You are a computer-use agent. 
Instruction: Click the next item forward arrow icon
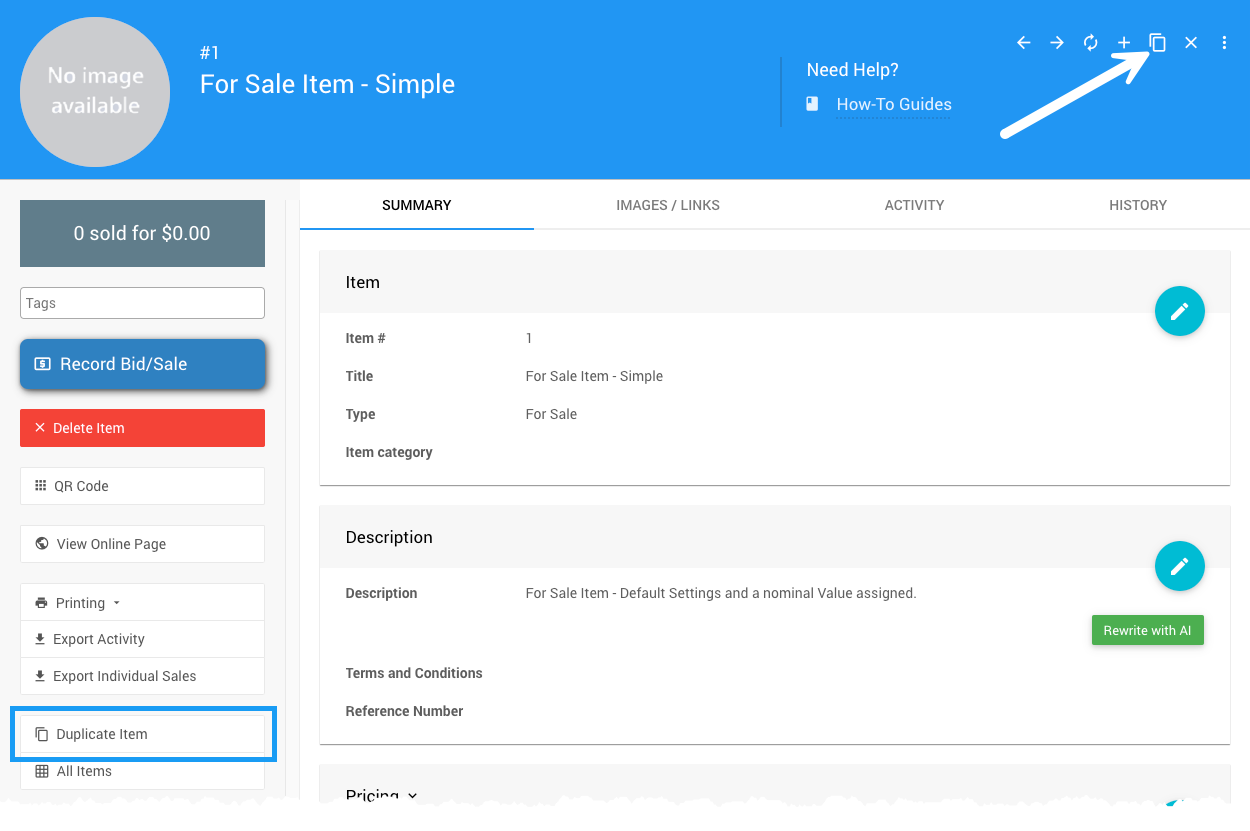pyautogui.click(x=1057, y=43)
